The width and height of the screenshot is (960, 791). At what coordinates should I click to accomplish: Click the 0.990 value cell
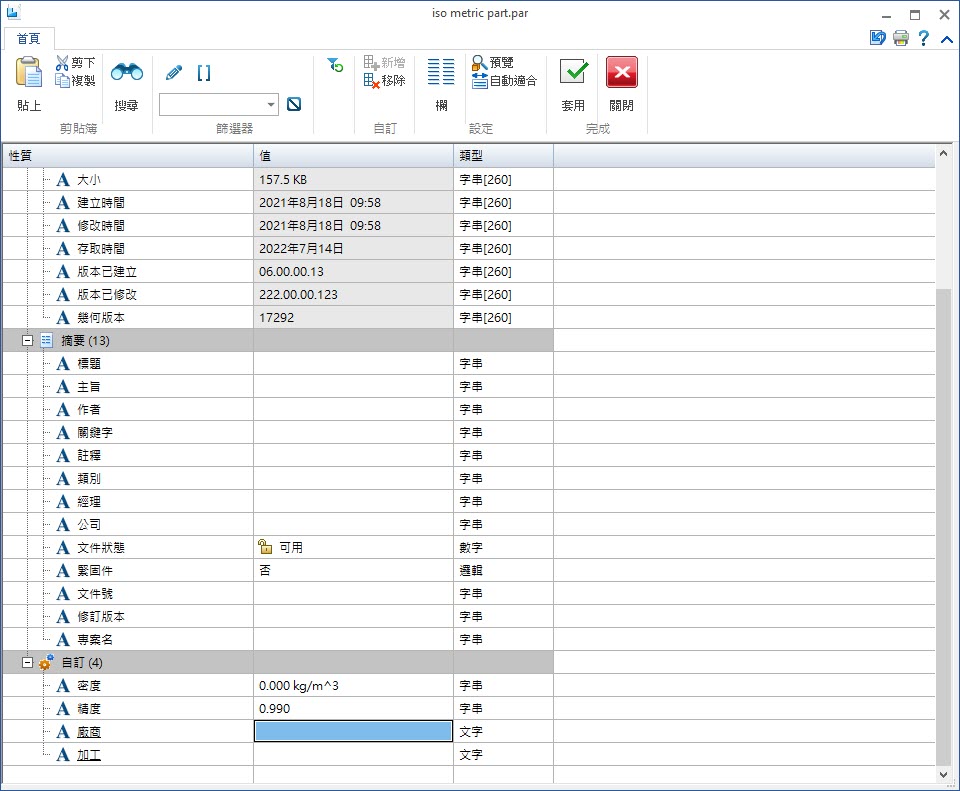tap(353, 708)
